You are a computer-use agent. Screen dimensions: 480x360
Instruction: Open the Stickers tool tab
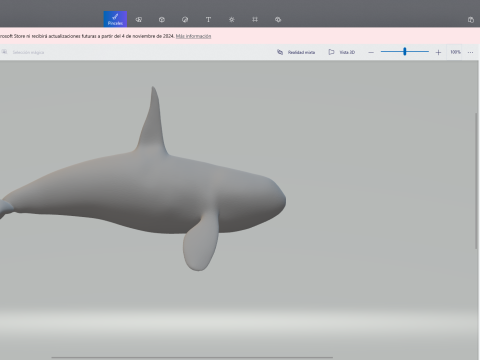185,20
